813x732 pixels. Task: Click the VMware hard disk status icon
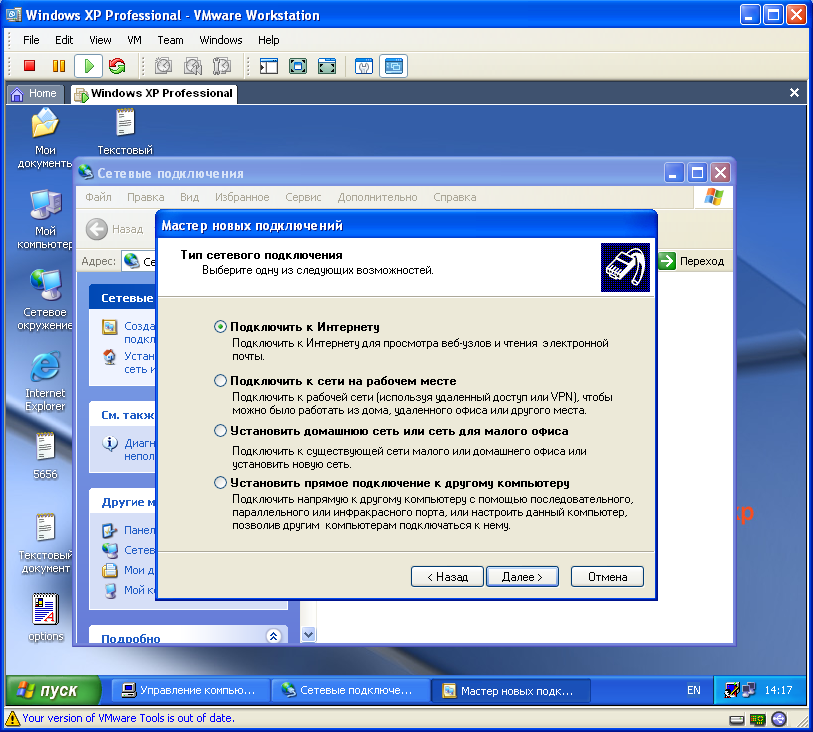tap(736, 719)
